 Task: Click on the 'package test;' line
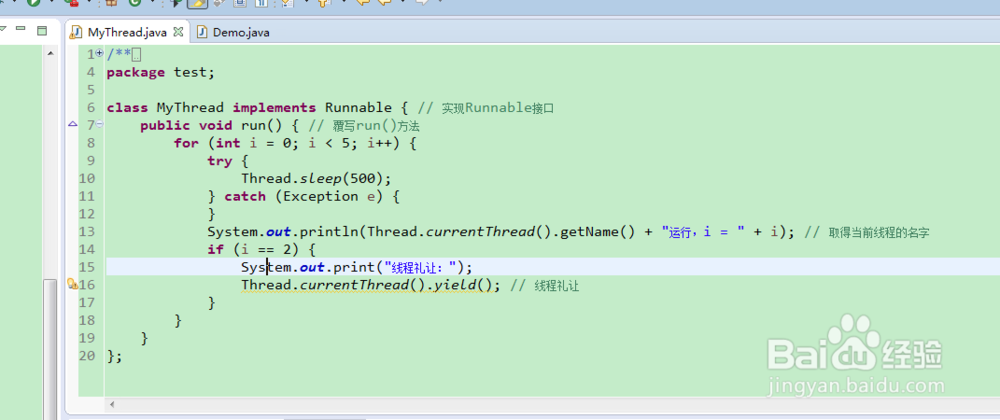click(161, 72)
